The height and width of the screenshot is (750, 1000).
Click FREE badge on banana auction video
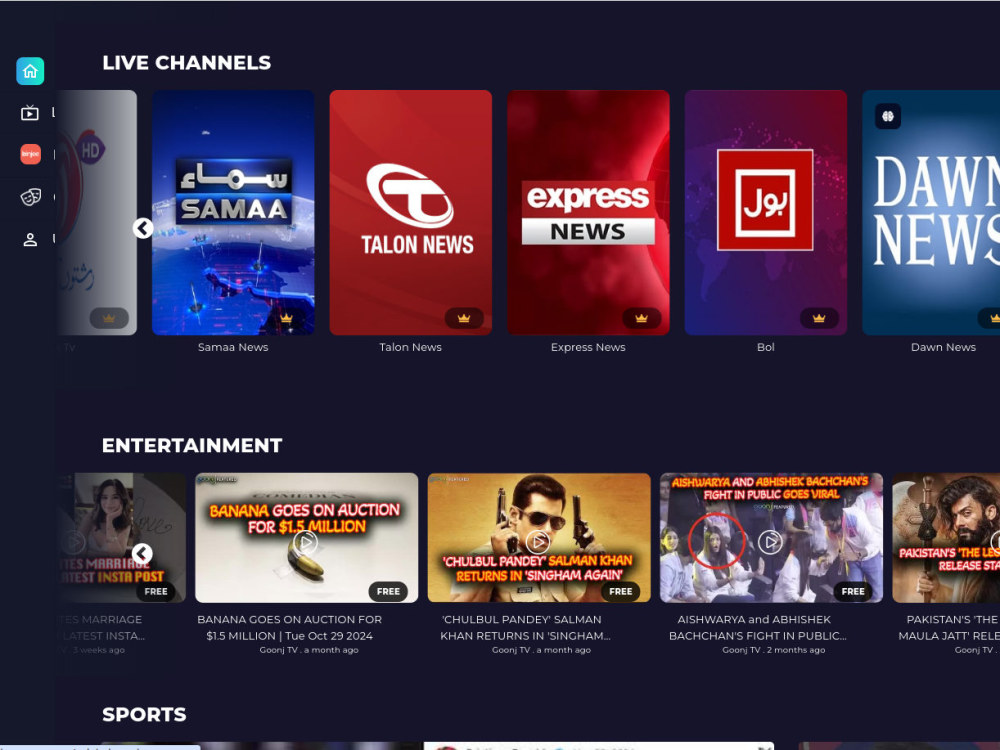tap(388, 591)
